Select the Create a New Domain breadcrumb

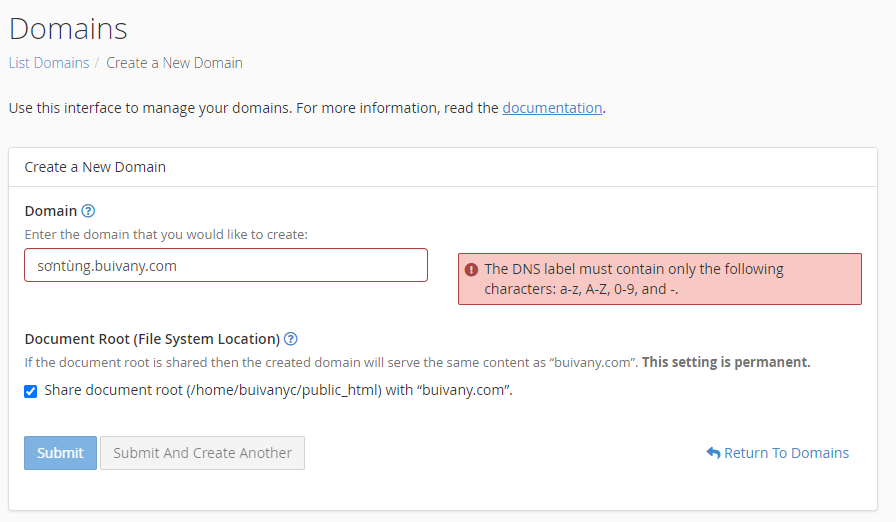point(174,63)
